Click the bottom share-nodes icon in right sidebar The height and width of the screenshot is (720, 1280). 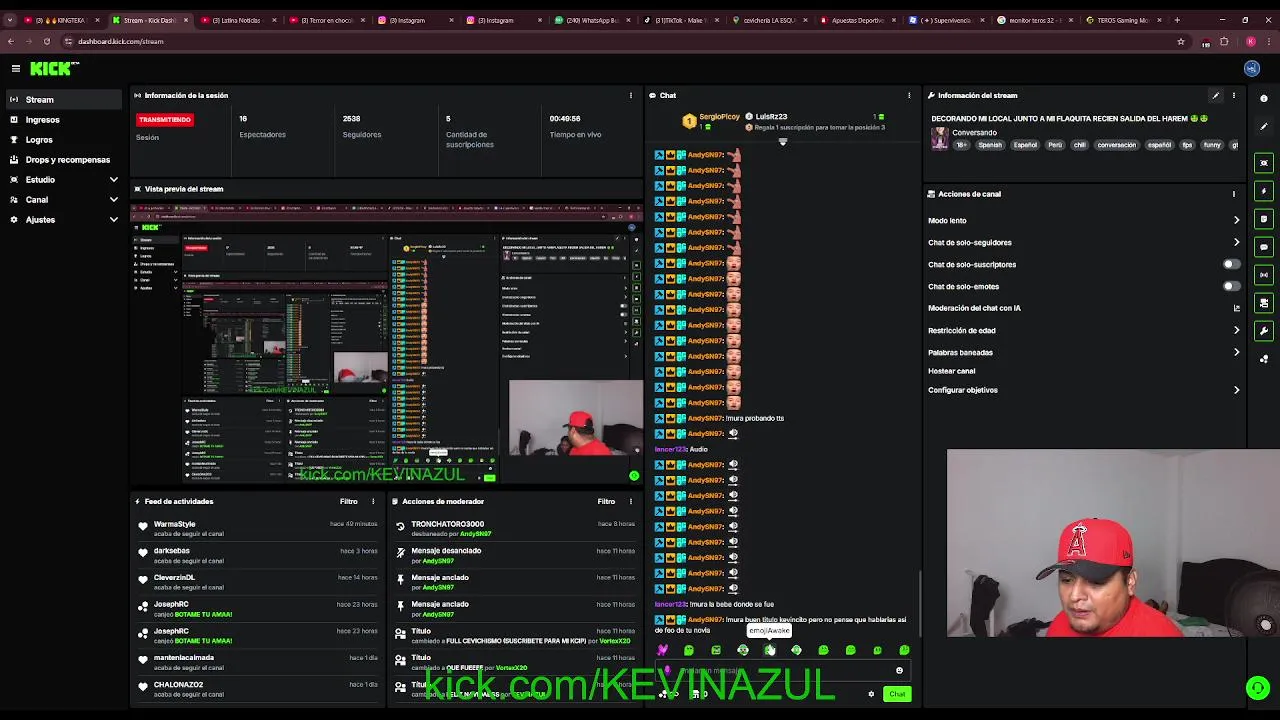click(x=1264, y=359)
